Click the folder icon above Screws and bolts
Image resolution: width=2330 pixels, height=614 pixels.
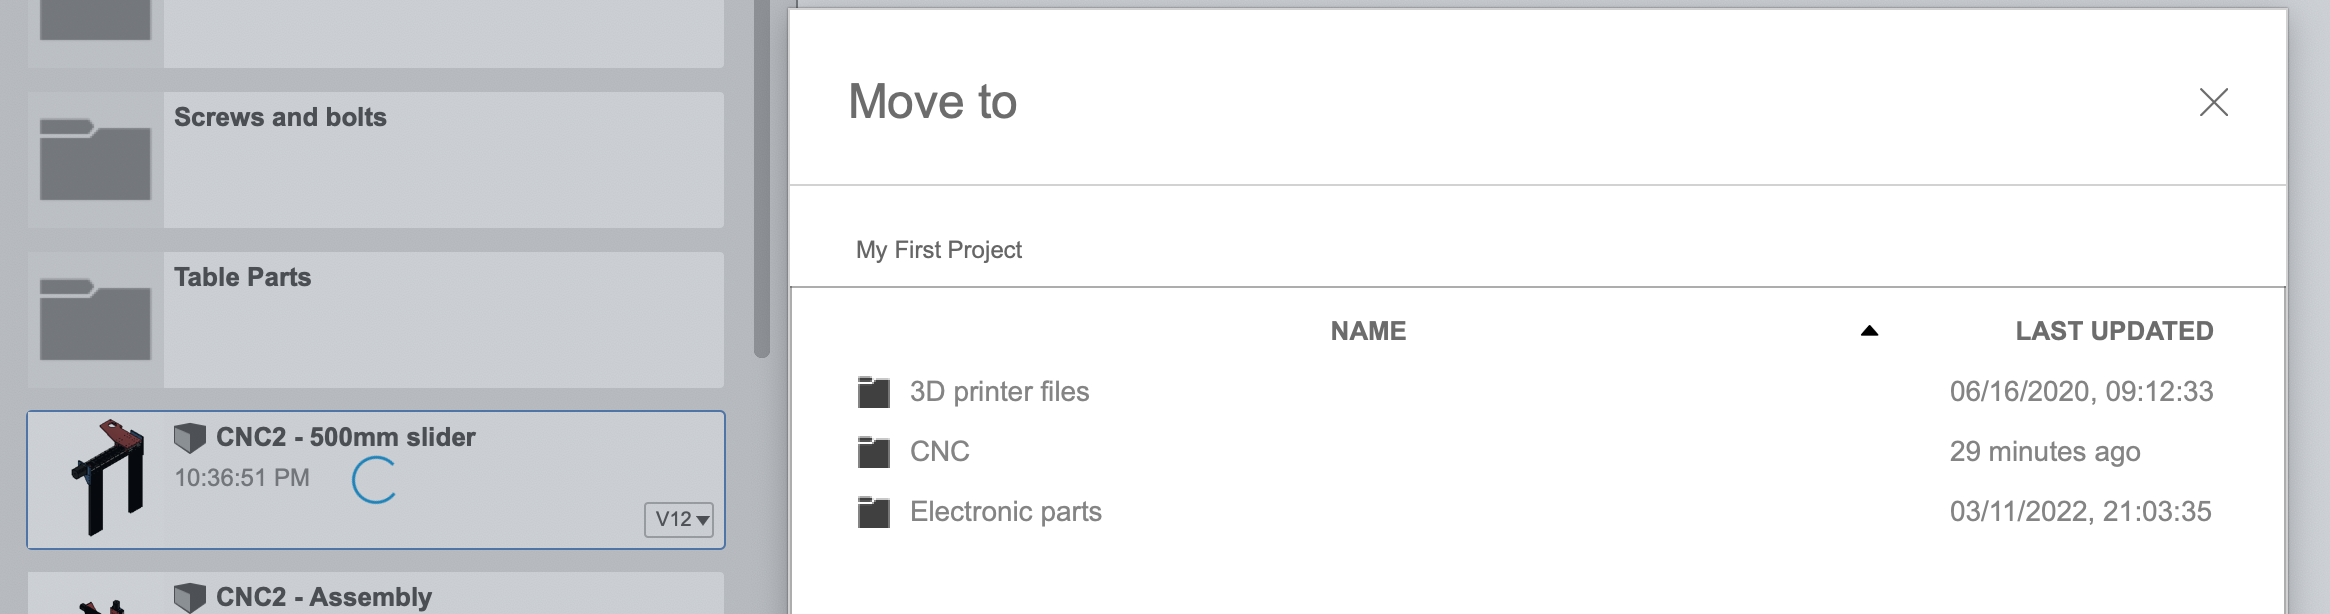point(93,20)
